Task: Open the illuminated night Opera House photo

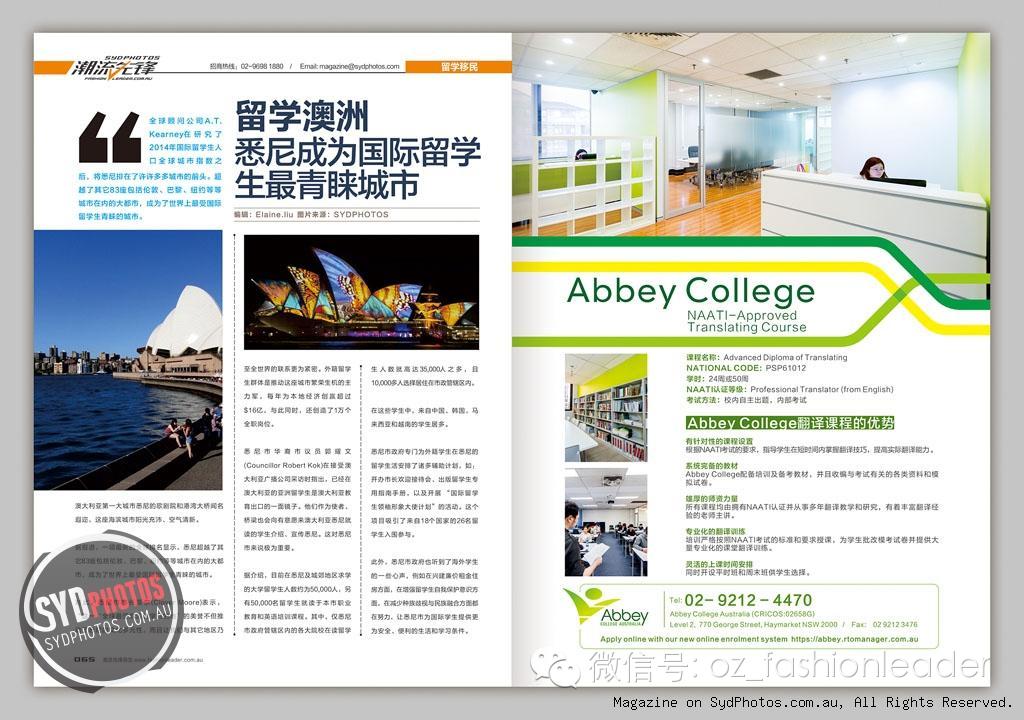Action: [x=361, y=292]
